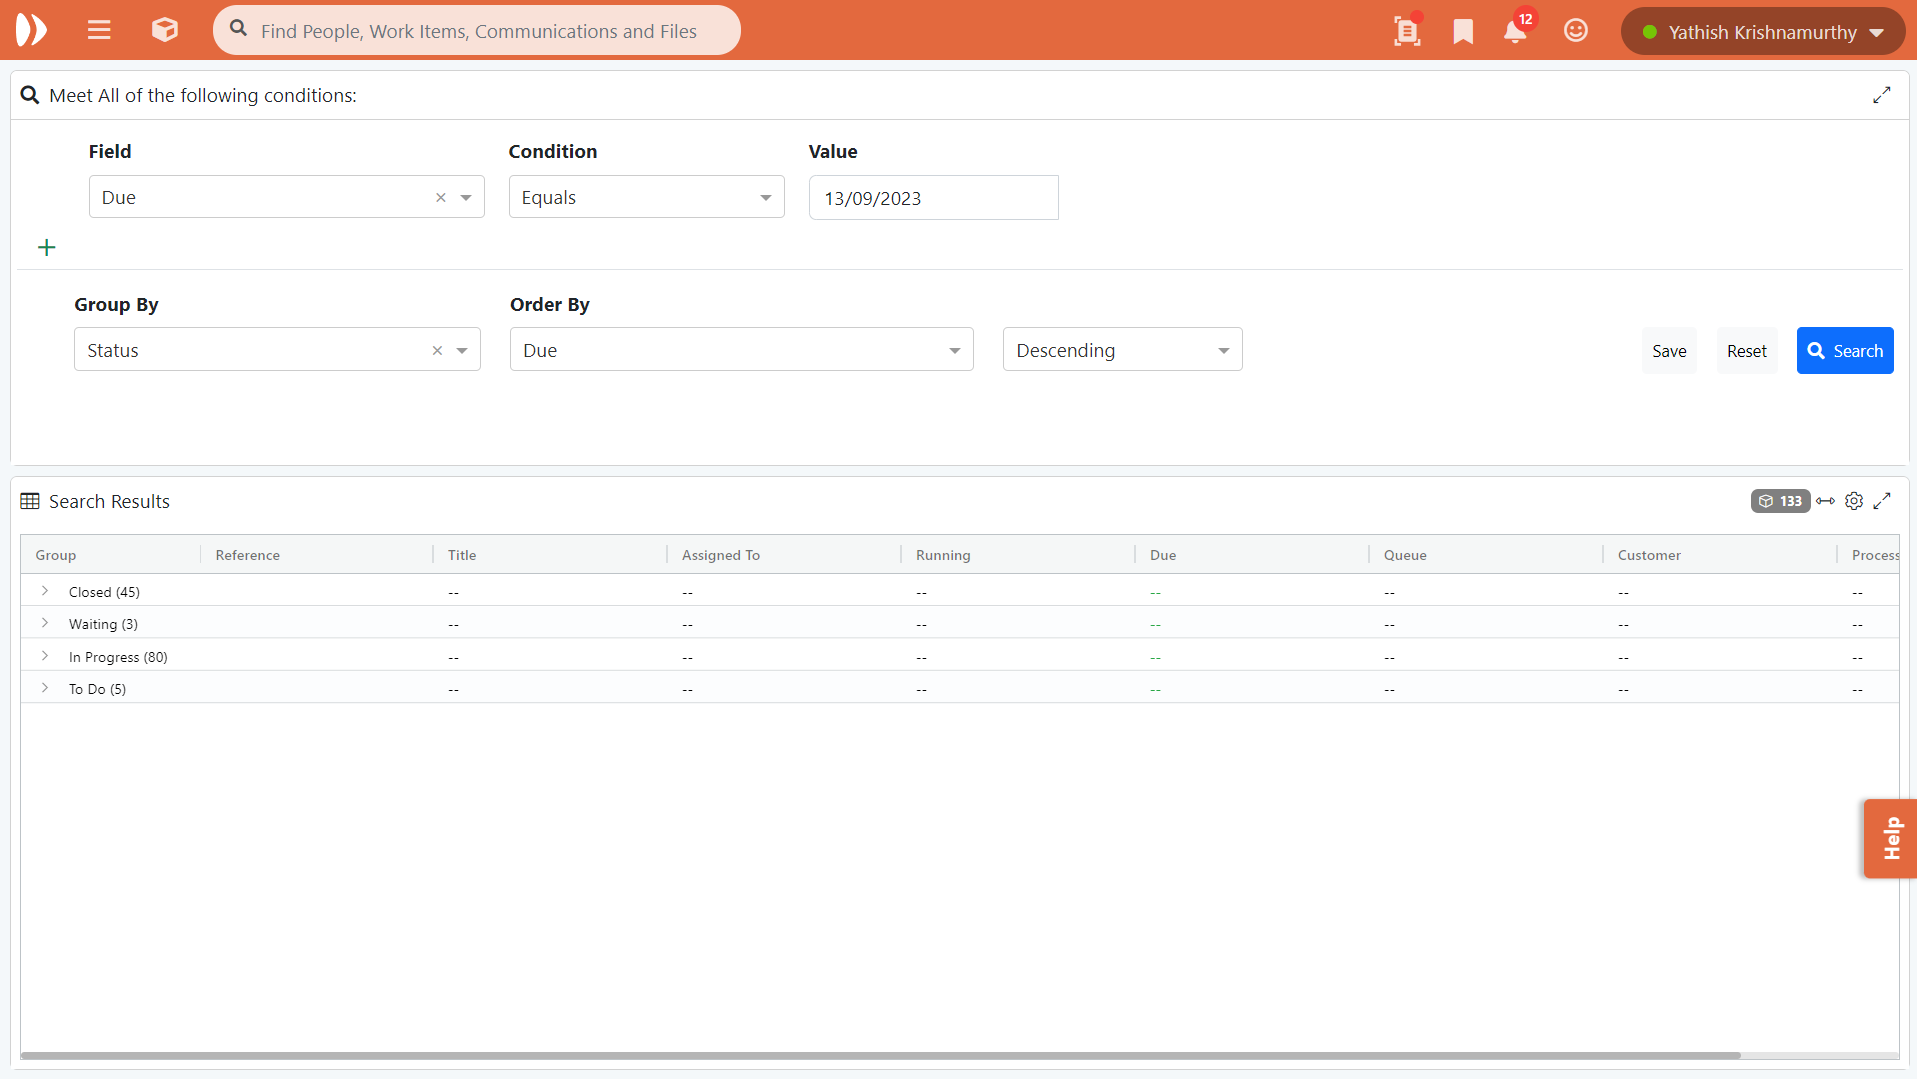Expand the Closed (45) group row
The image size is (1917, 1079).
(45, 592)
